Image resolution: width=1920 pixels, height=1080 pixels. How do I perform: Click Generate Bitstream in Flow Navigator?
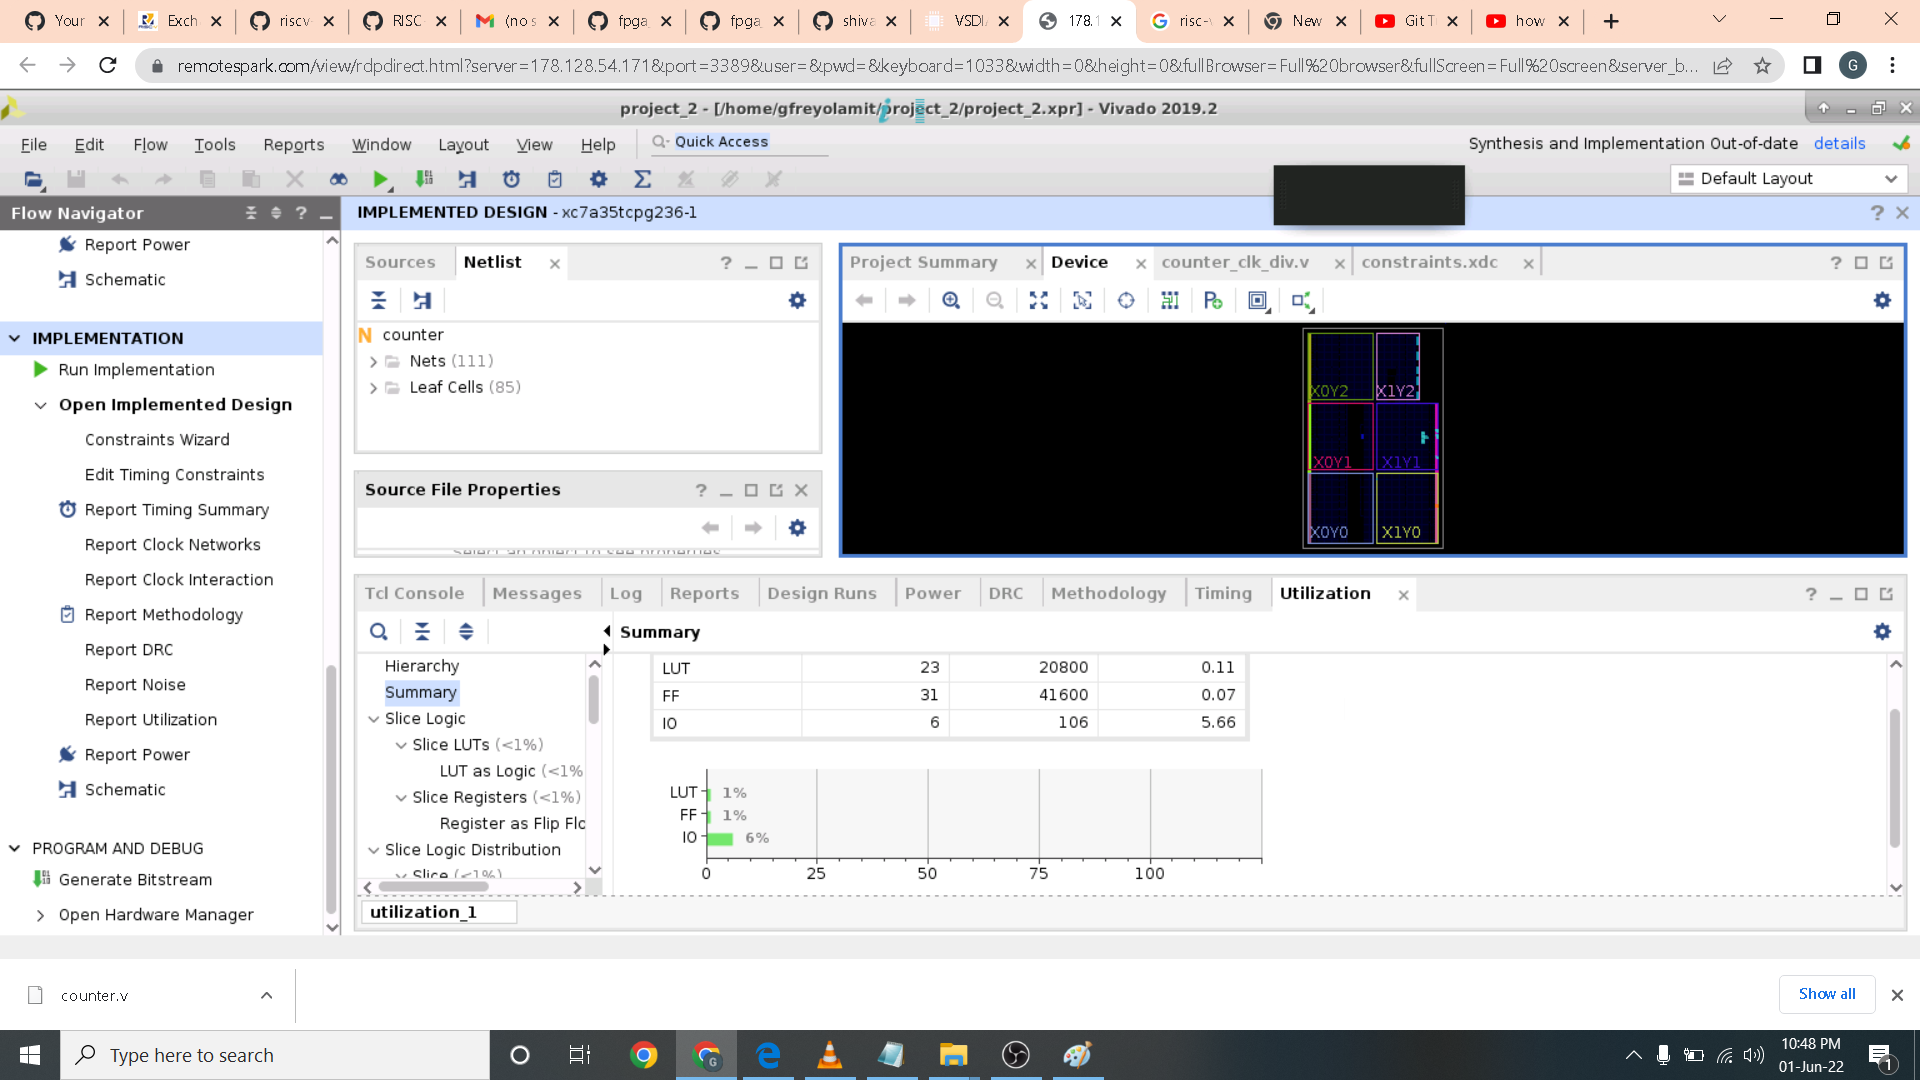click(135, 880)
